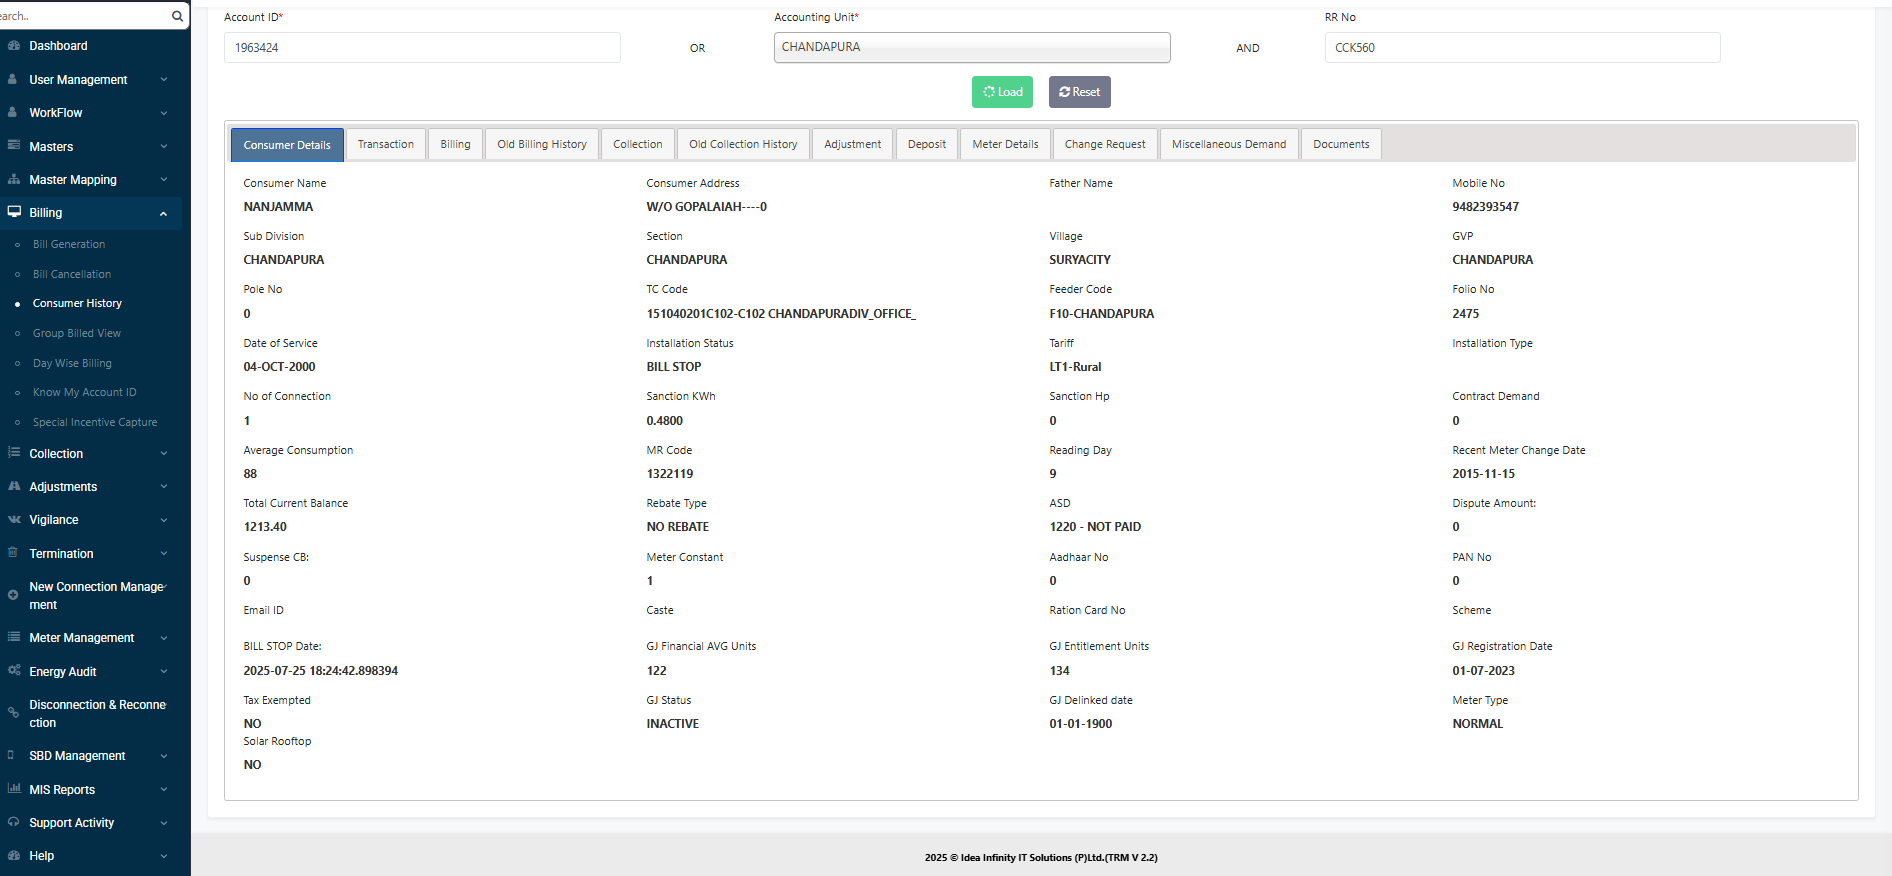
Task: Click the Dashboard icon in sidebar
Action: point(14,46)
